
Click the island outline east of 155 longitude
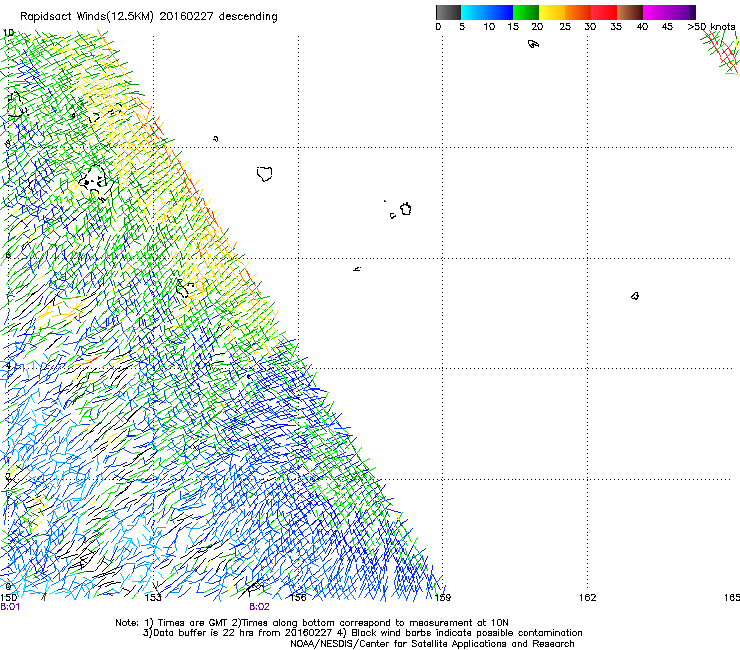coord(265,174)
